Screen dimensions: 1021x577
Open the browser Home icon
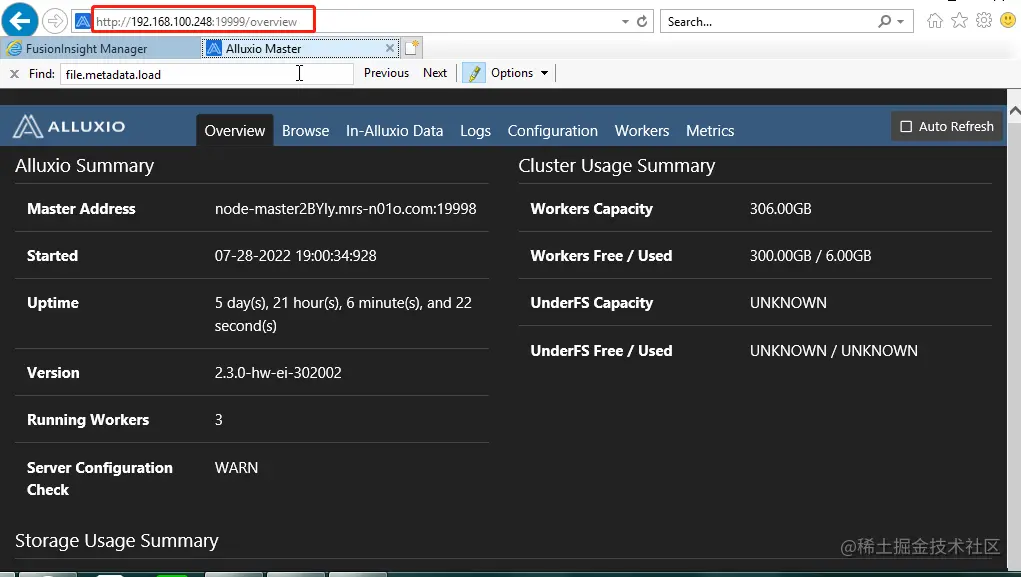[x=935, y=21]
